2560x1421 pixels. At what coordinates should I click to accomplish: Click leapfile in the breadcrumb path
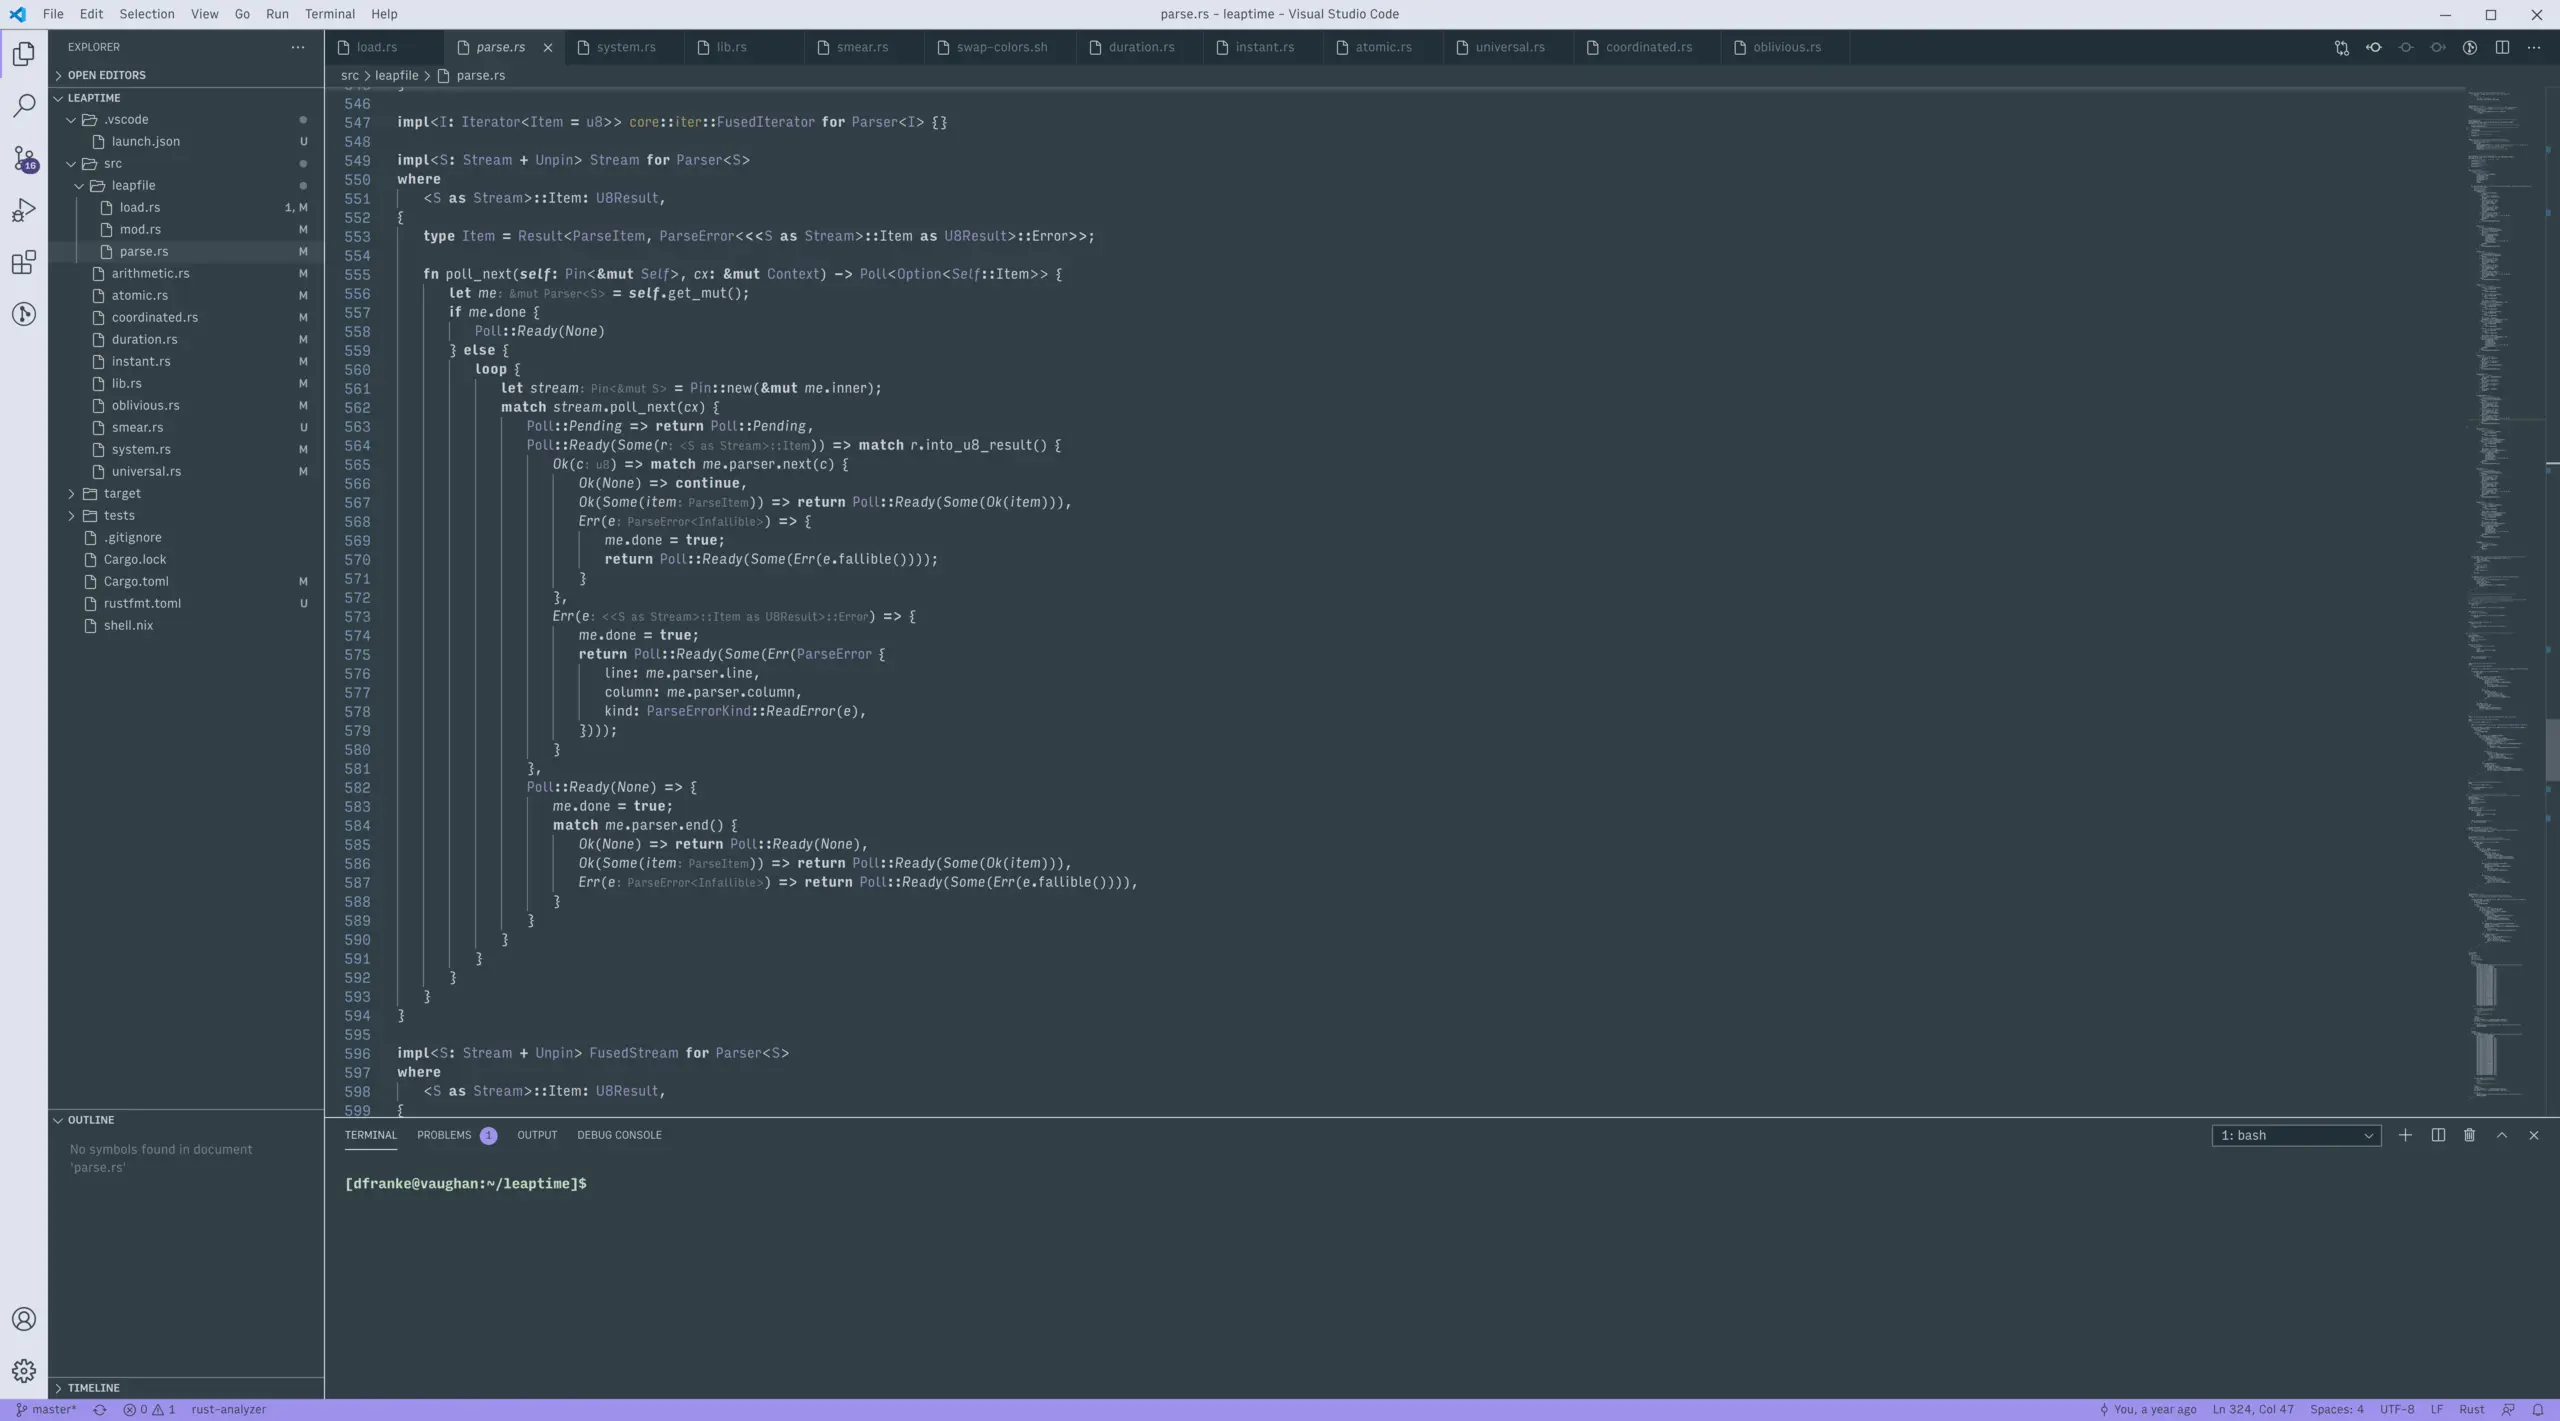click(396, 75)
